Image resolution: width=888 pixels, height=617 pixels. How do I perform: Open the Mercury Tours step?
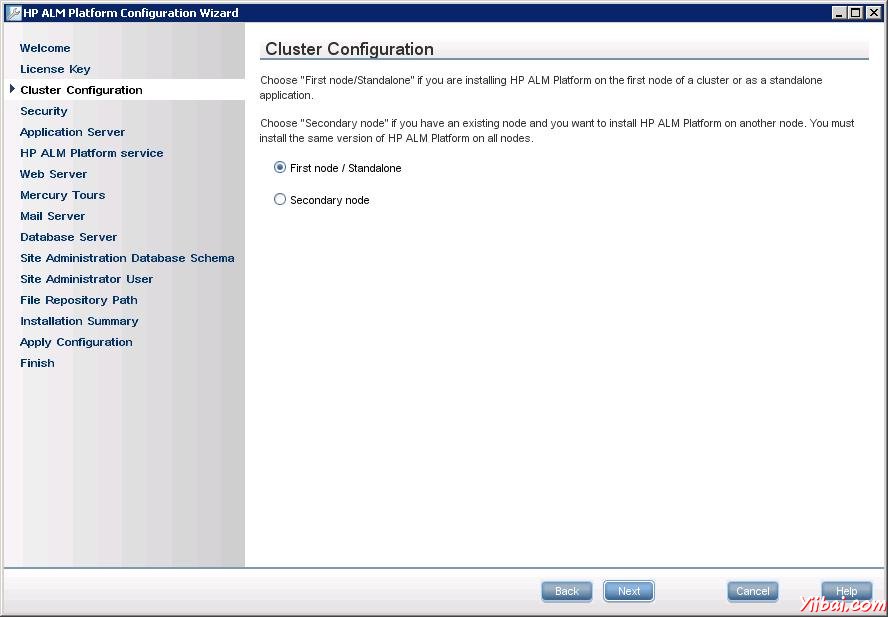pos(63,195)
